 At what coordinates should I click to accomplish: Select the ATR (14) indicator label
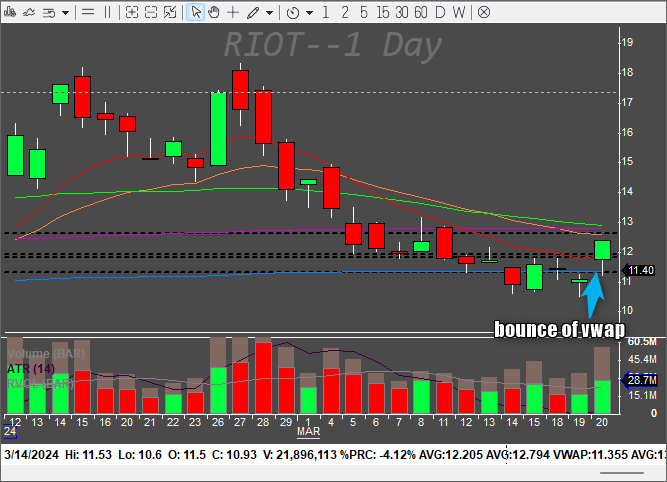[31, 368]
